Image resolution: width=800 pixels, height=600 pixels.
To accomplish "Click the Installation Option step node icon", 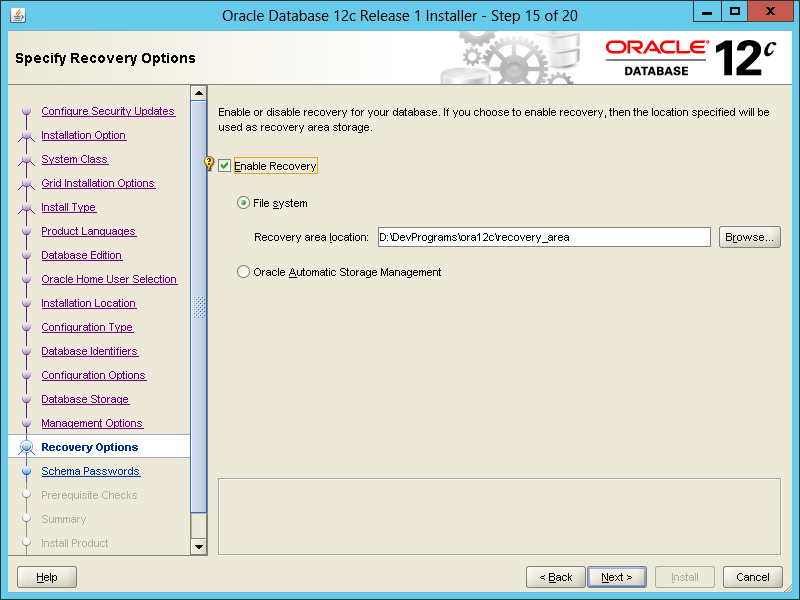I will pyautogui.click(x=27, y=135).
